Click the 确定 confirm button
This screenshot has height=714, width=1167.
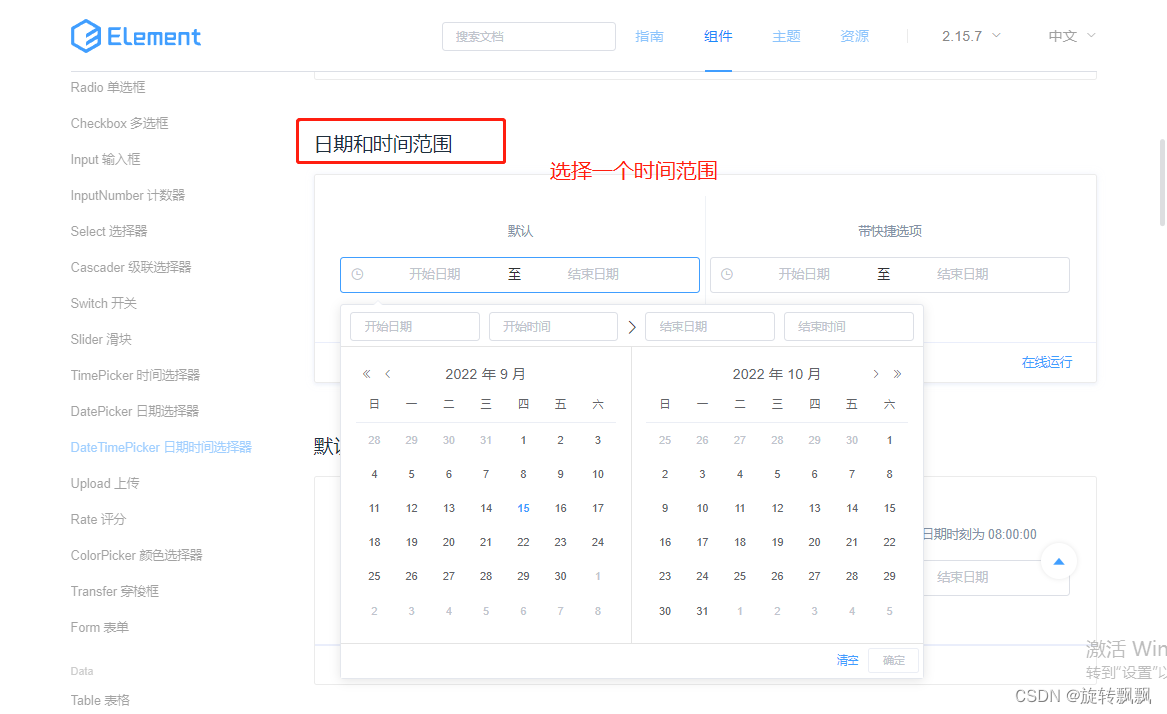pyautogui.click(x=893, y=660)
